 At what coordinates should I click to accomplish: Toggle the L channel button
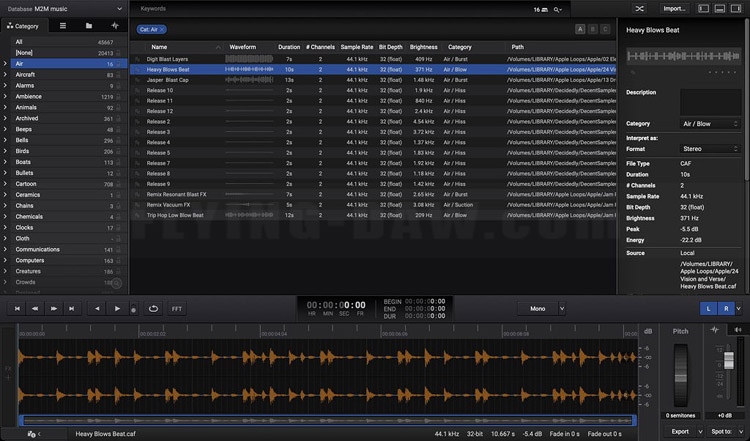coord(709,309)
